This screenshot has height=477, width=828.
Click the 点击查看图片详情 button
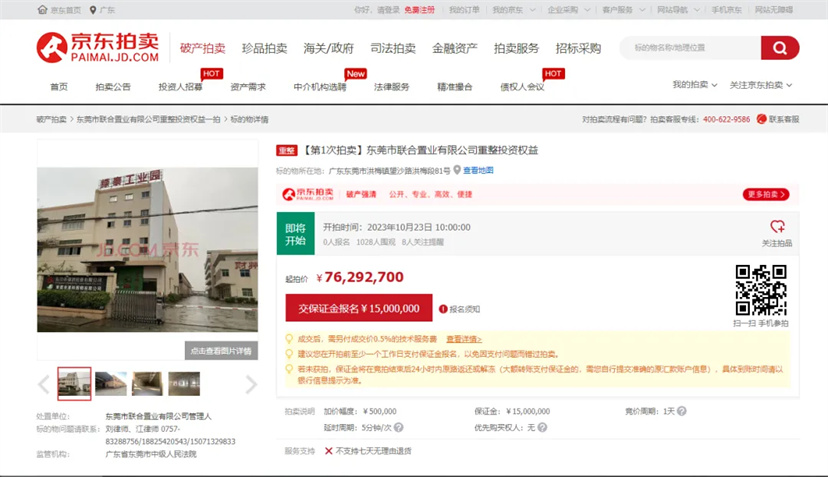click(x=221, y=351)
